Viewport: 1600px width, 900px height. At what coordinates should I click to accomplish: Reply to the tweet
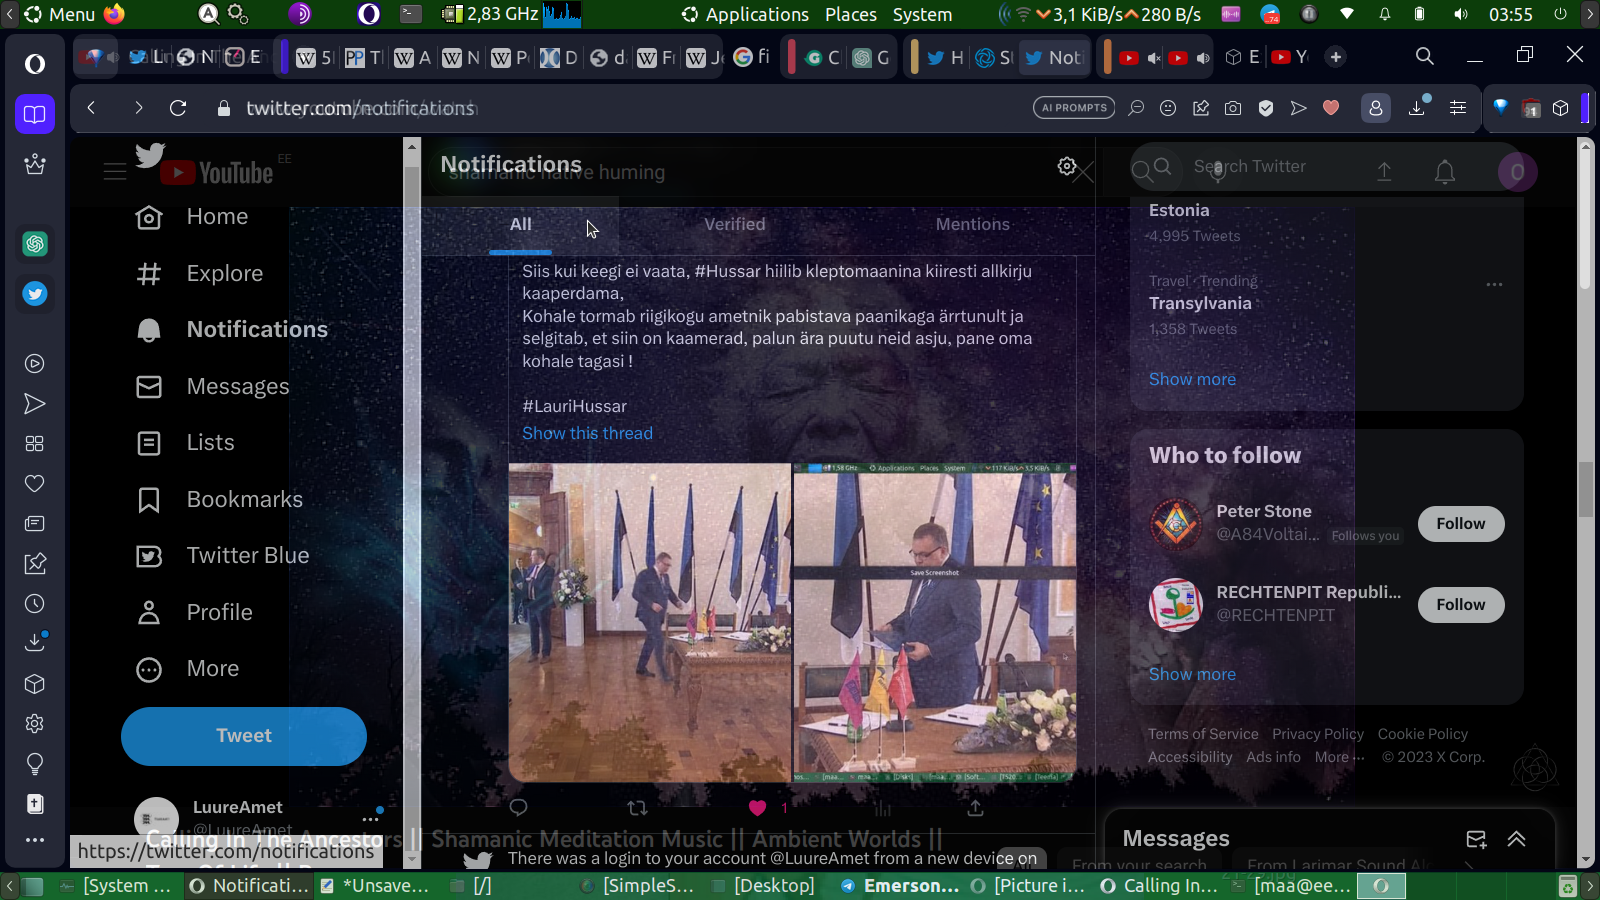coord(518,808)
